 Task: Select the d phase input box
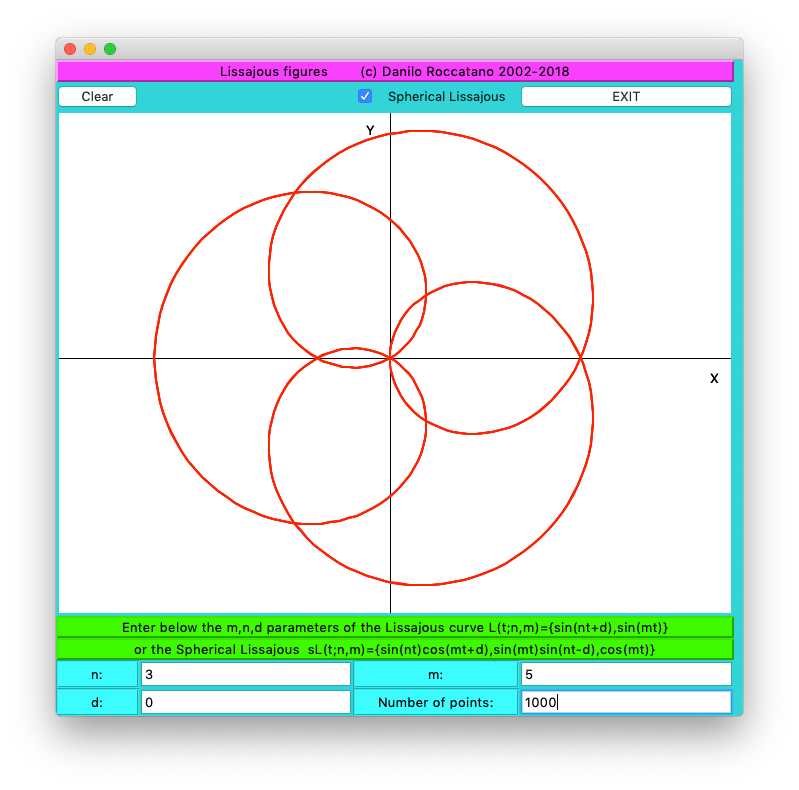(245, 702)
